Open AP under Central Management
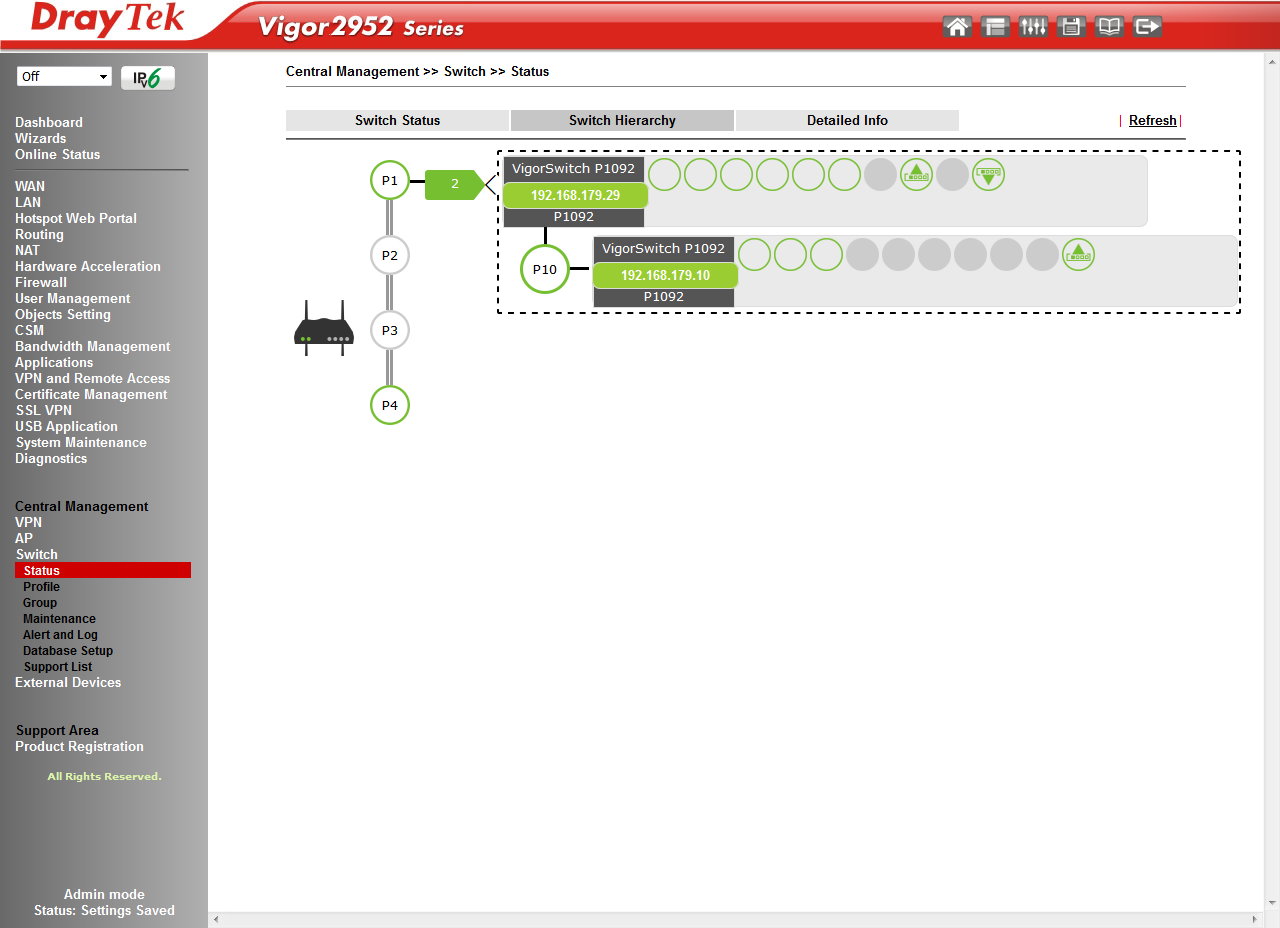Viewport: 1280px width, 928px height. 24,538
